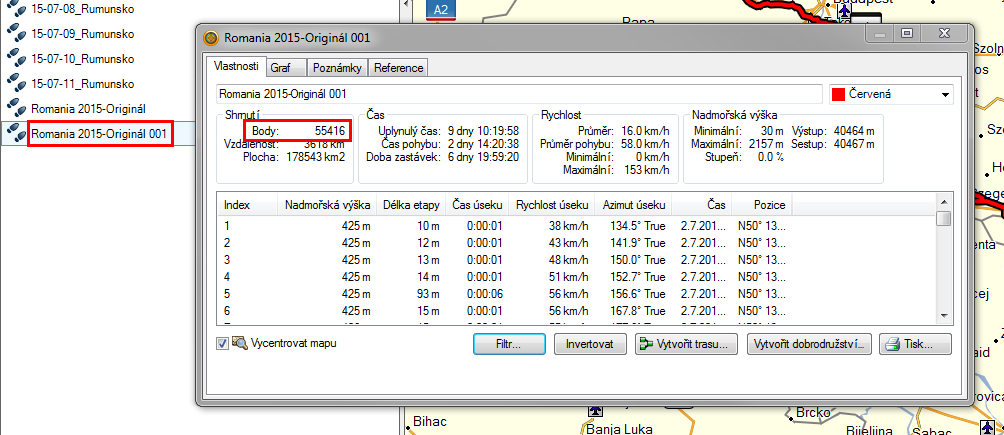Select the Reference tab
Viewport: 1004px width, 435px height.
399,68
